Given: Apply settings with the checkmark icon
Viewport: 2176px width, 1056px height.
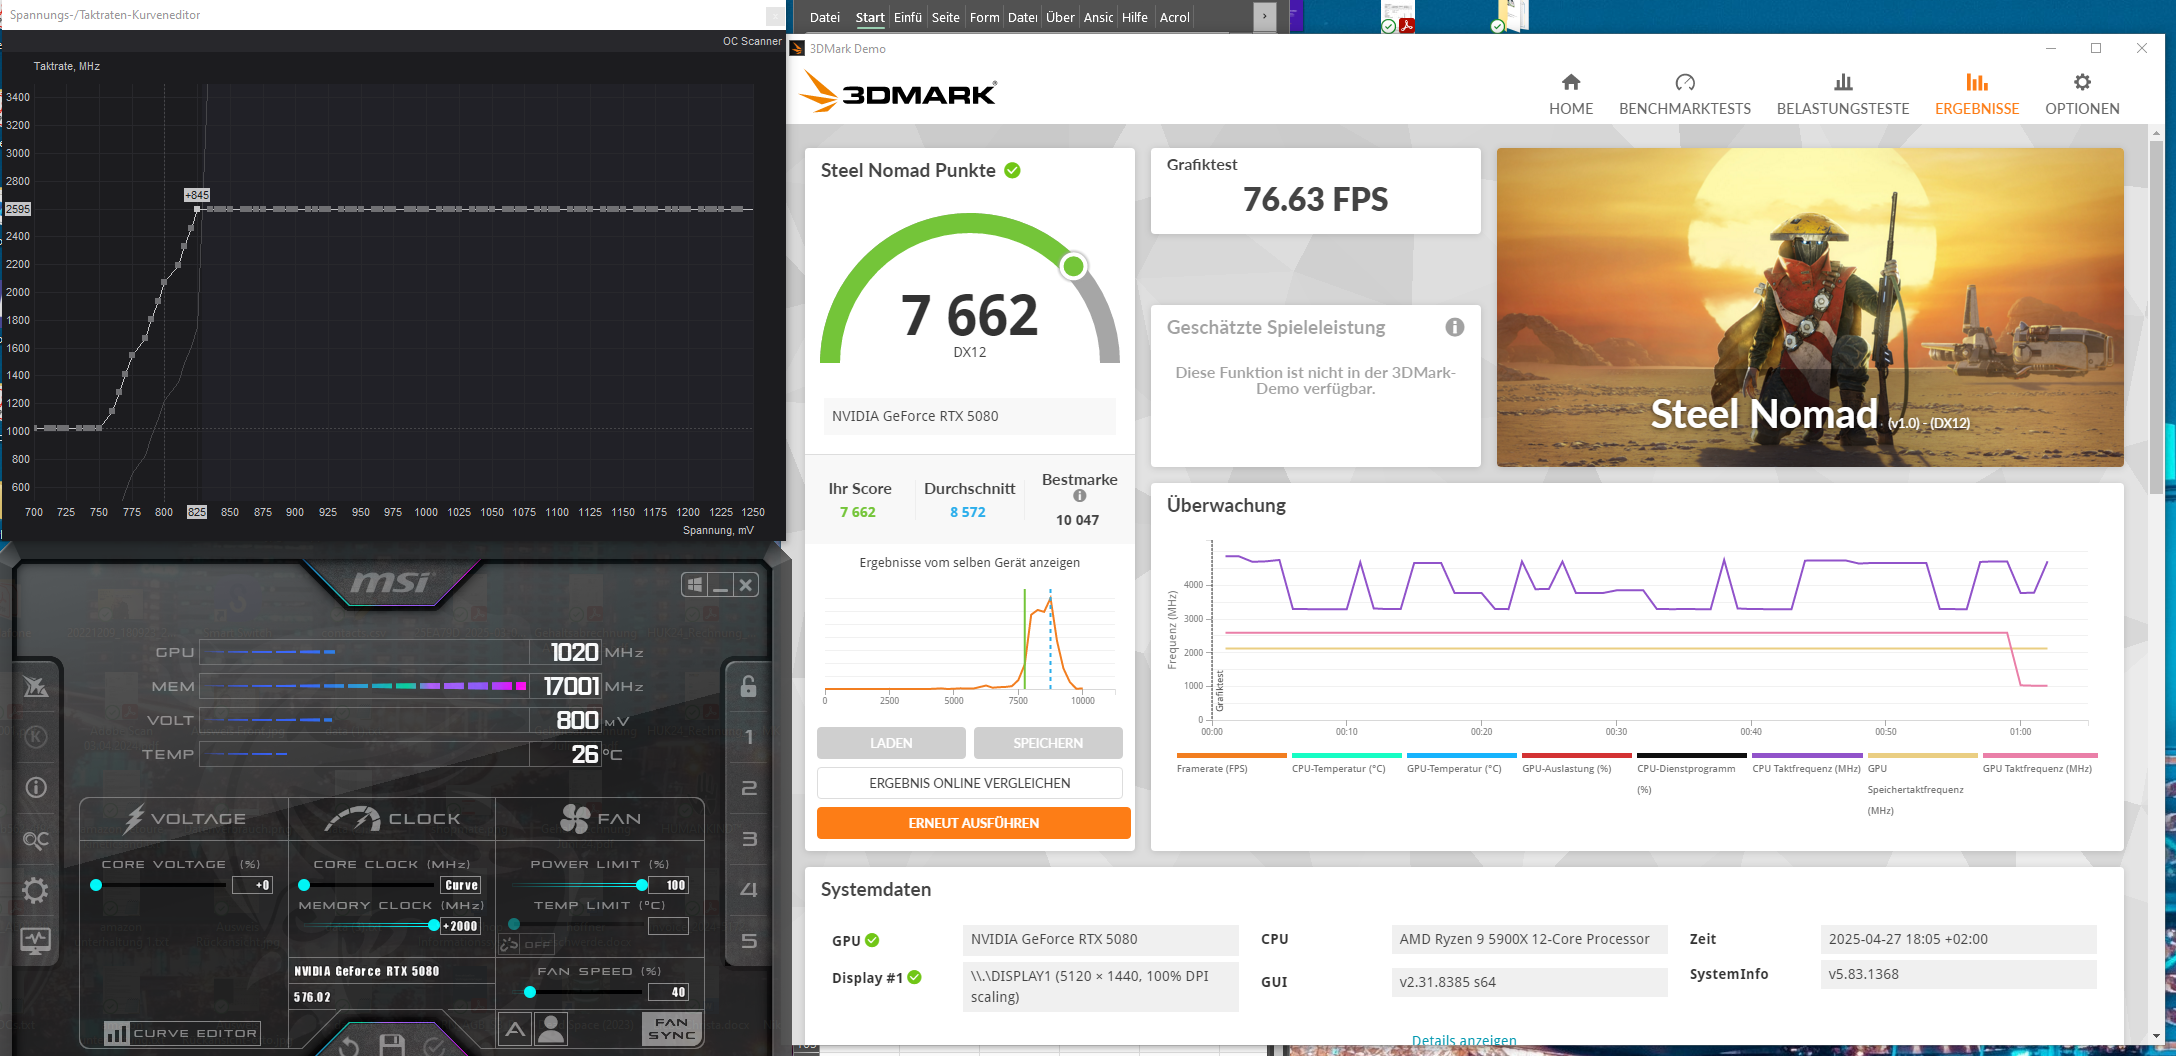Looking at the screenshot, I should [434, 1045].
